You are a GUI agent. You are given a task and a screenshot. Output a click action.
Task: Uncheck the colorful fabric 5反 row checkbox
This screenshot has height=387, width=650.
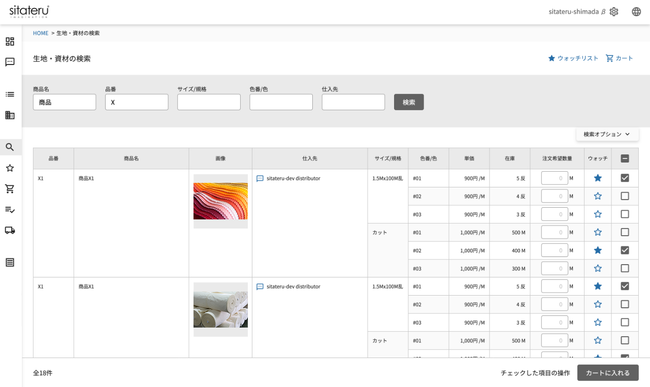click(x=625, y=178)
